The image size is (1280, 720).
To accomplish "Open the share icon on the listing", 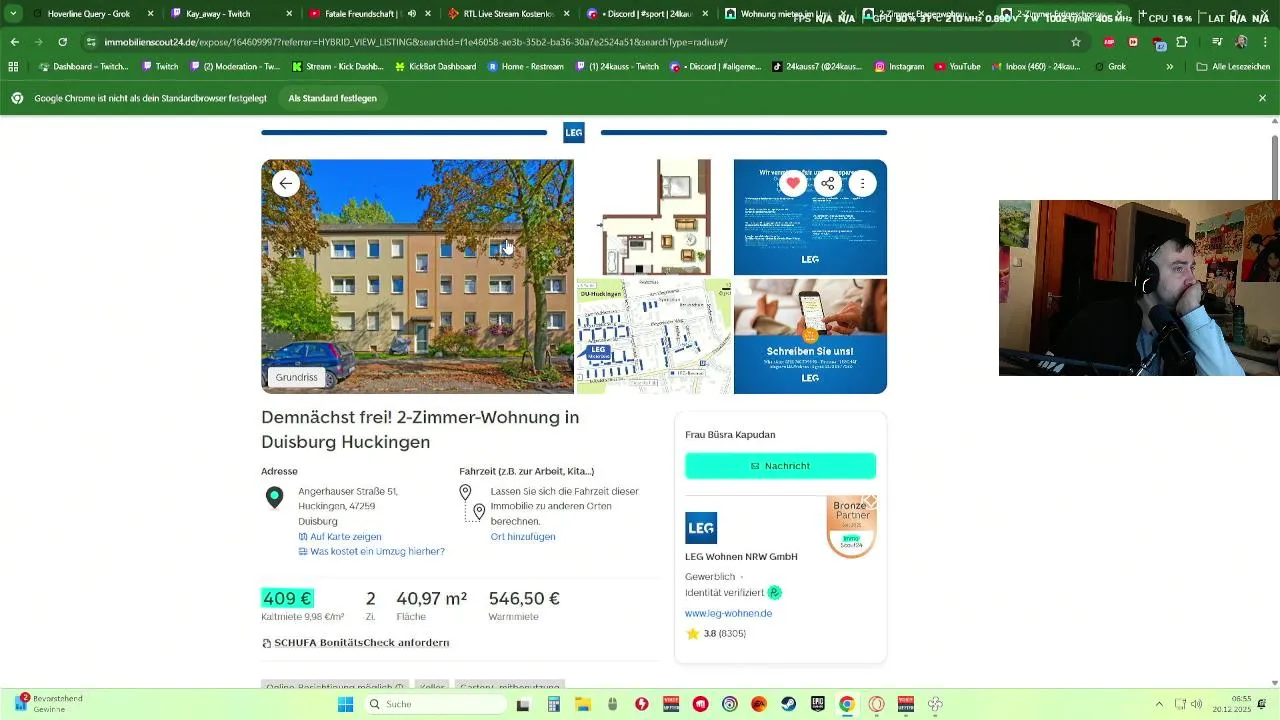I will coord(828,183).
